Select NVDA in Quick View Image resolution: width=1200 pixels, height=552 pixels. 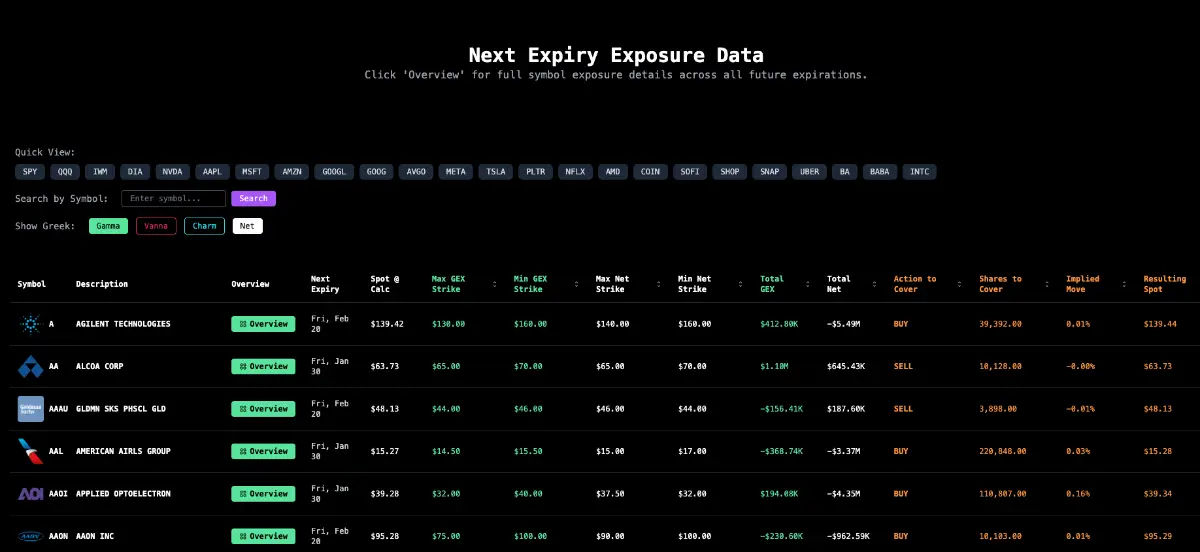click(172, 172)
